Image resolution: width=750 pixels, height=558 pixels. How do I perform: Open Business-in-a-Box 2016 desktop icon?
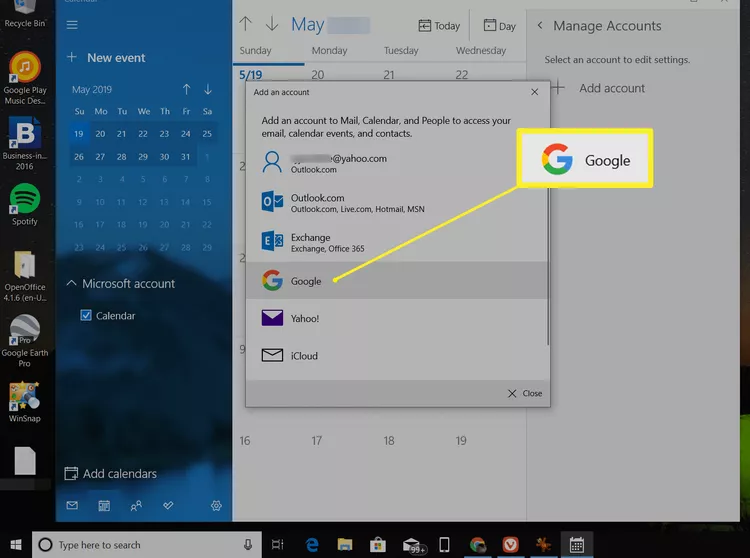click(24, 143)
